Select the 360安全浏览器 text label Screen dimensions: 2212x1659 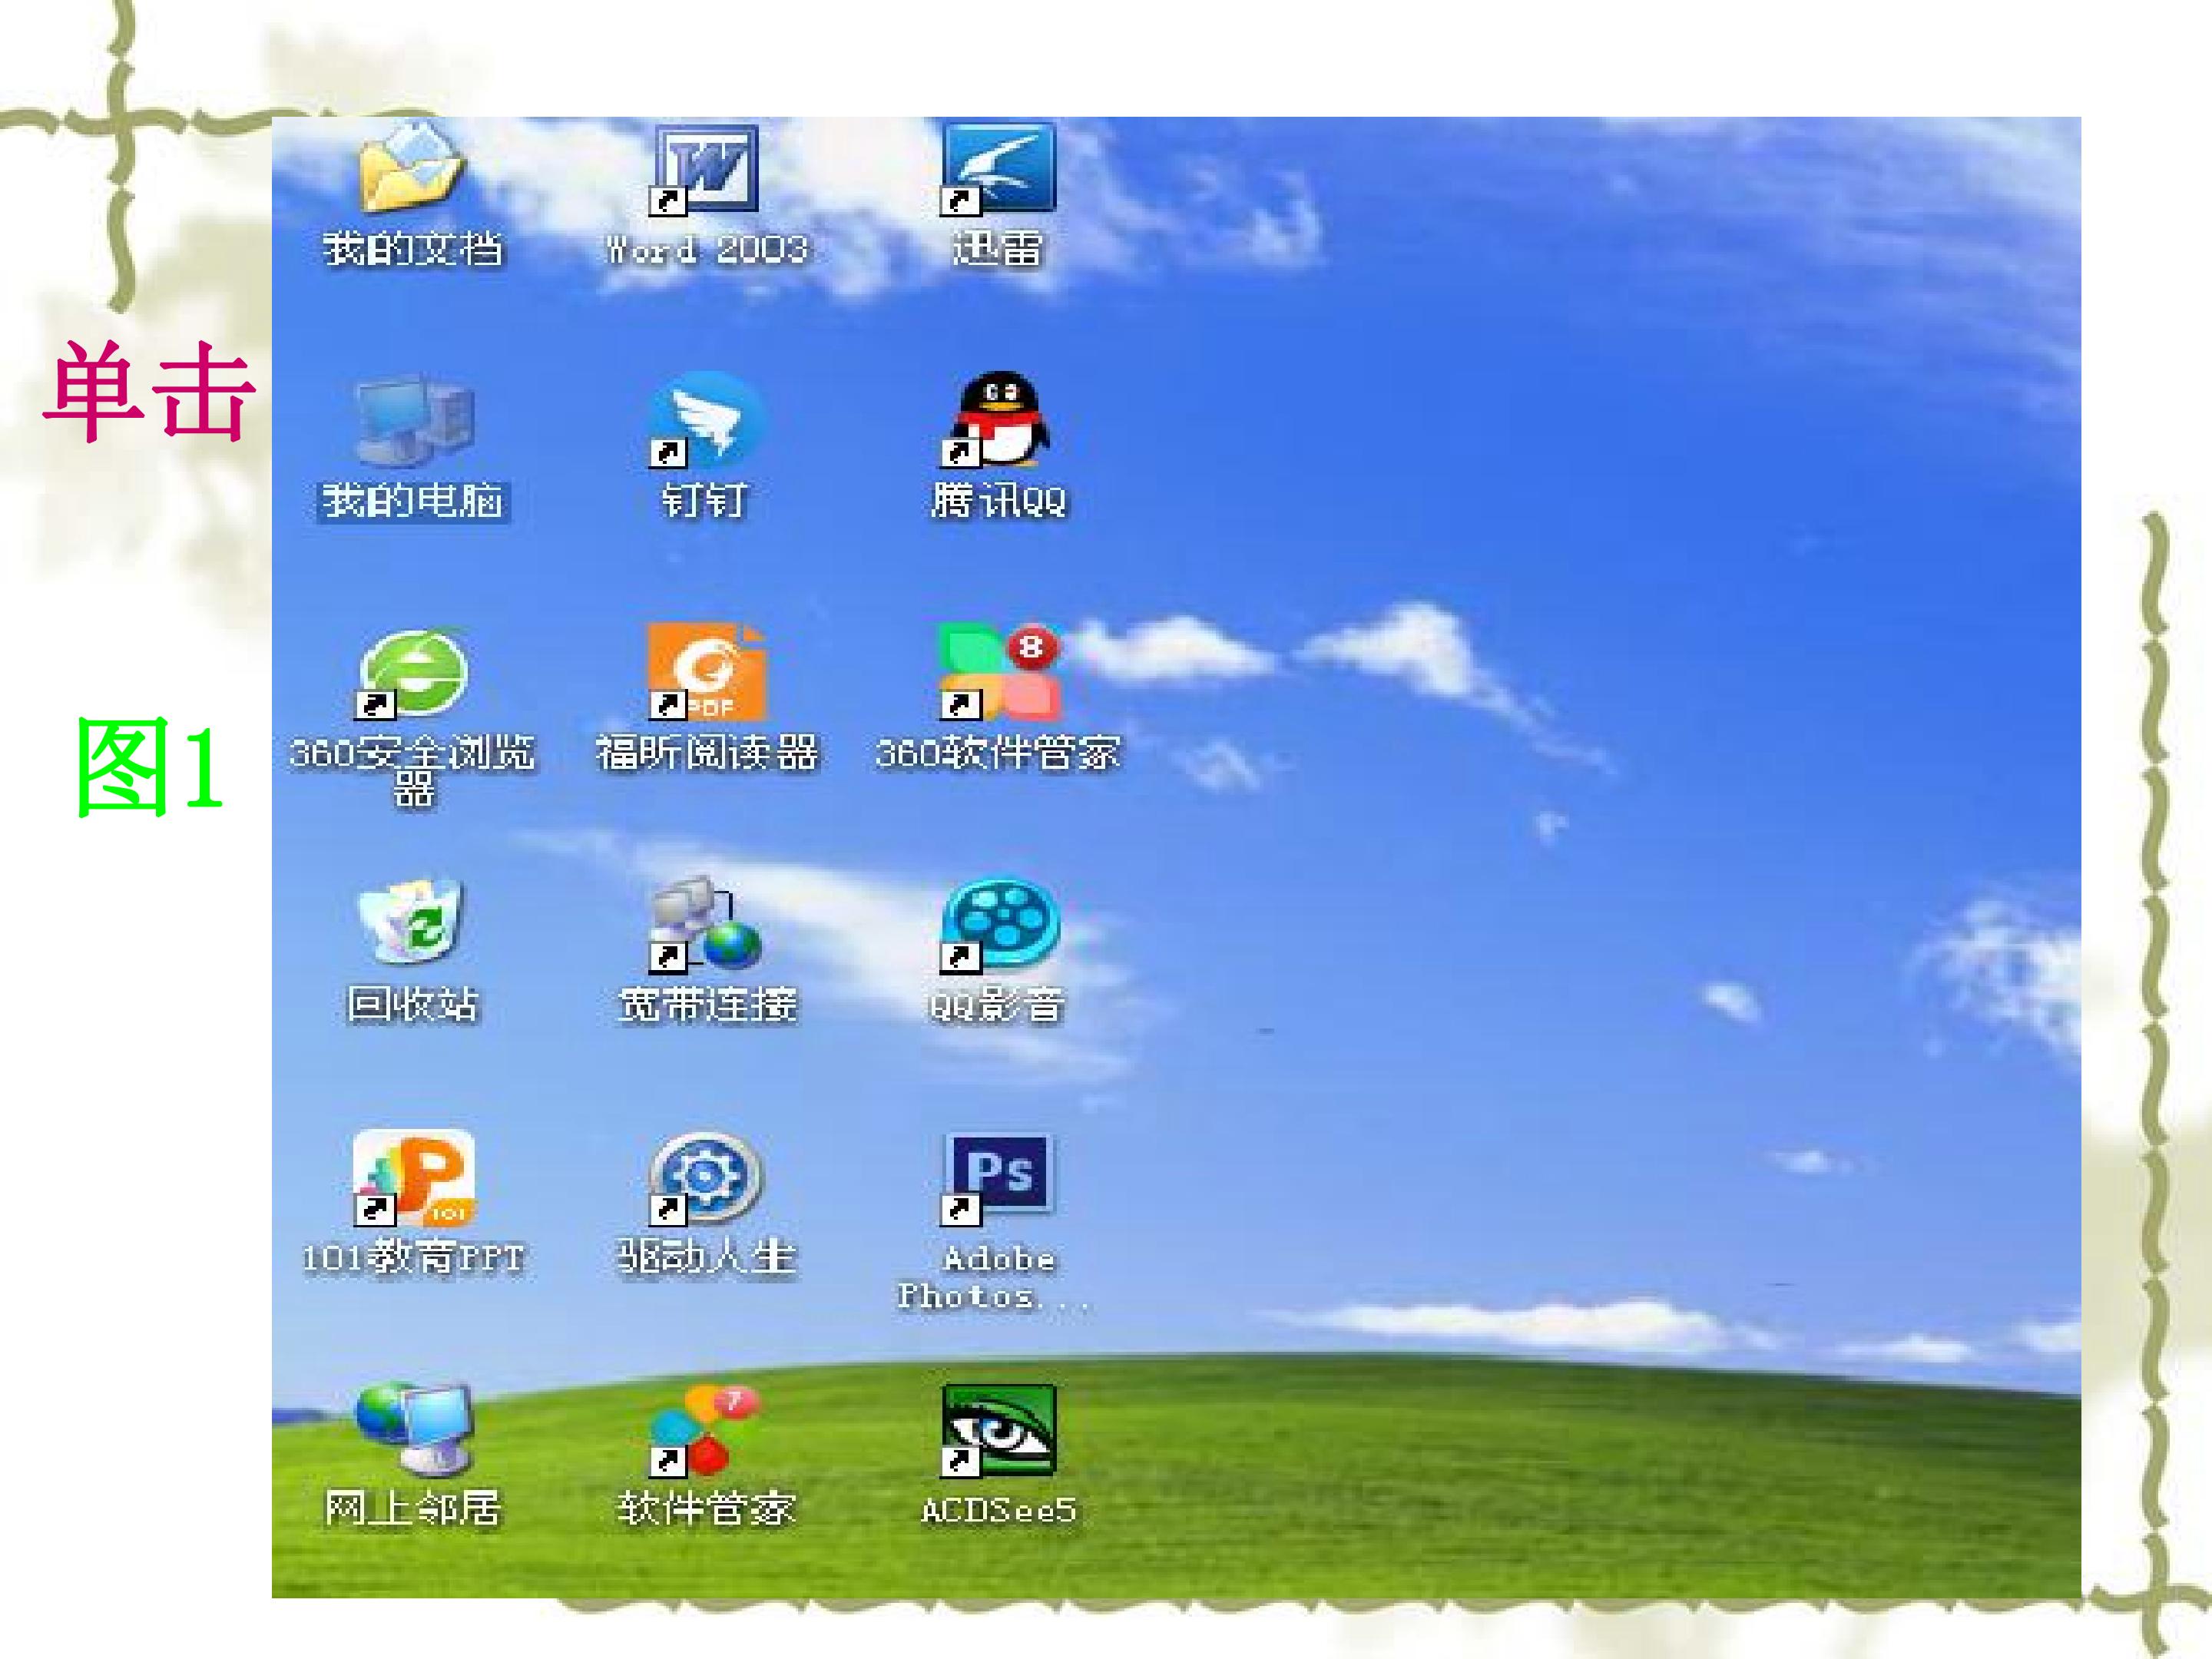pyautogui.click(x=413, y=770)
